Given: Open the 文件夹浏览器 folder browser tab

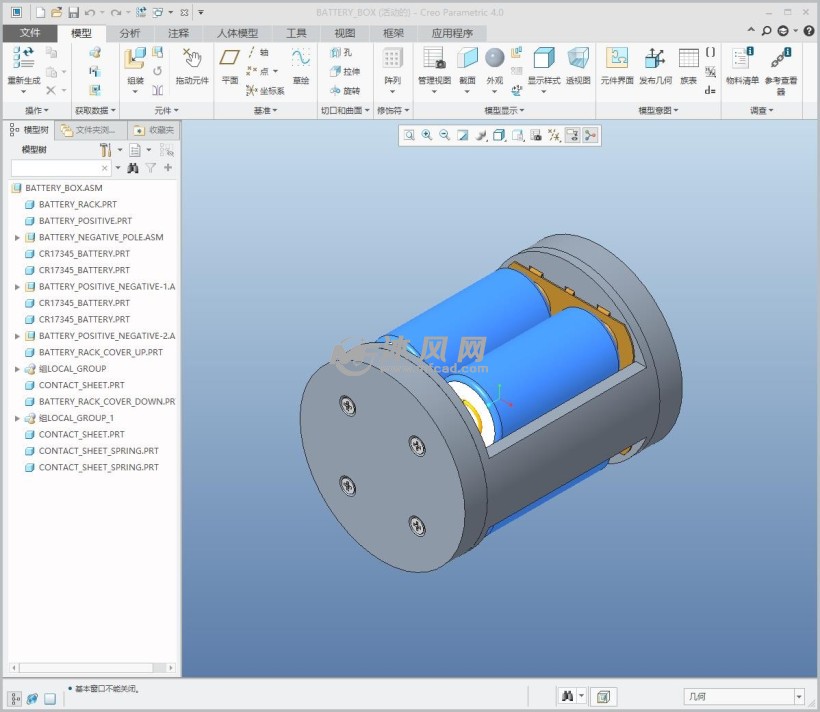Looking at the screenshot, I should (x=91, y=130).
